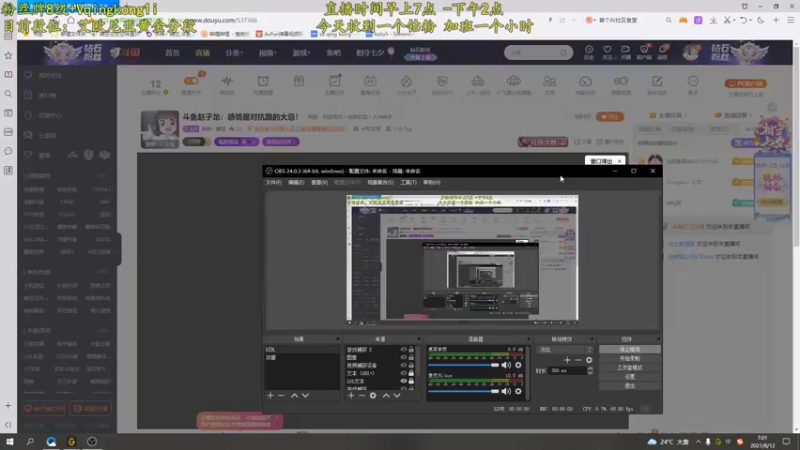800x450 pixels.
Task: Click the gift box icon in streamer toolbar
Action: pyautogui.click(x=298, y=81)
